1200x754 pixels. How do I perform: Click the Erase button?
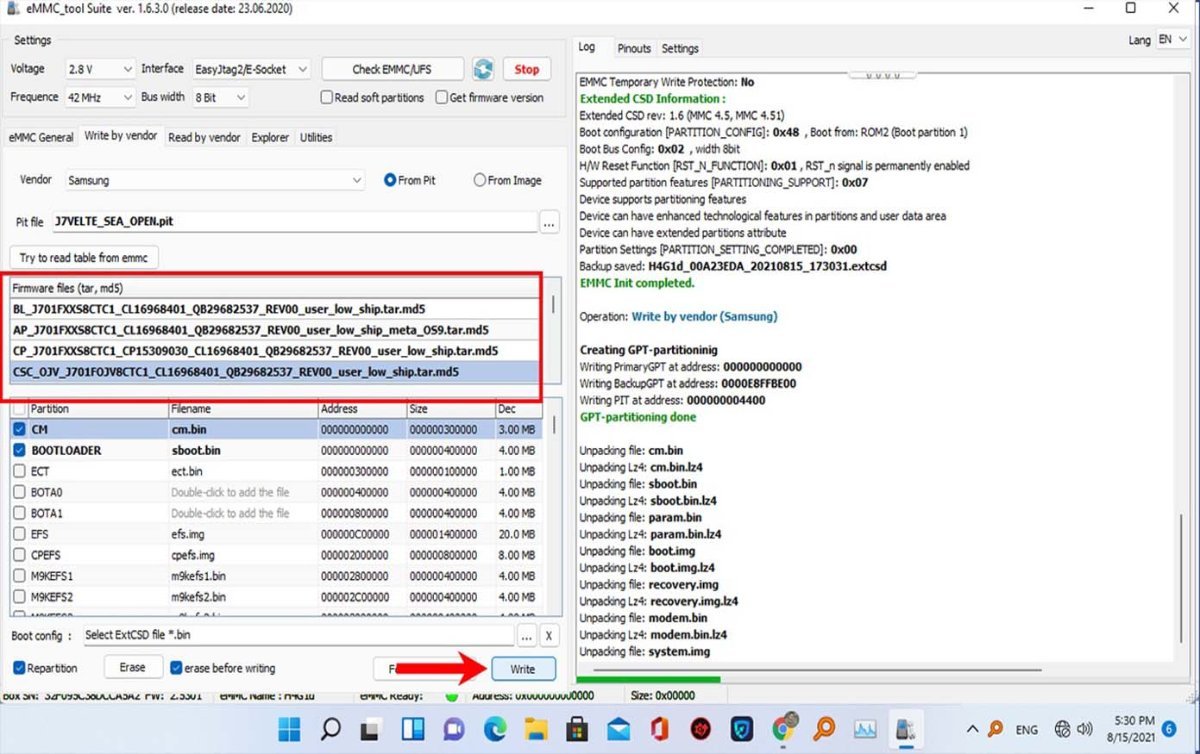click(x=132, y=667)
